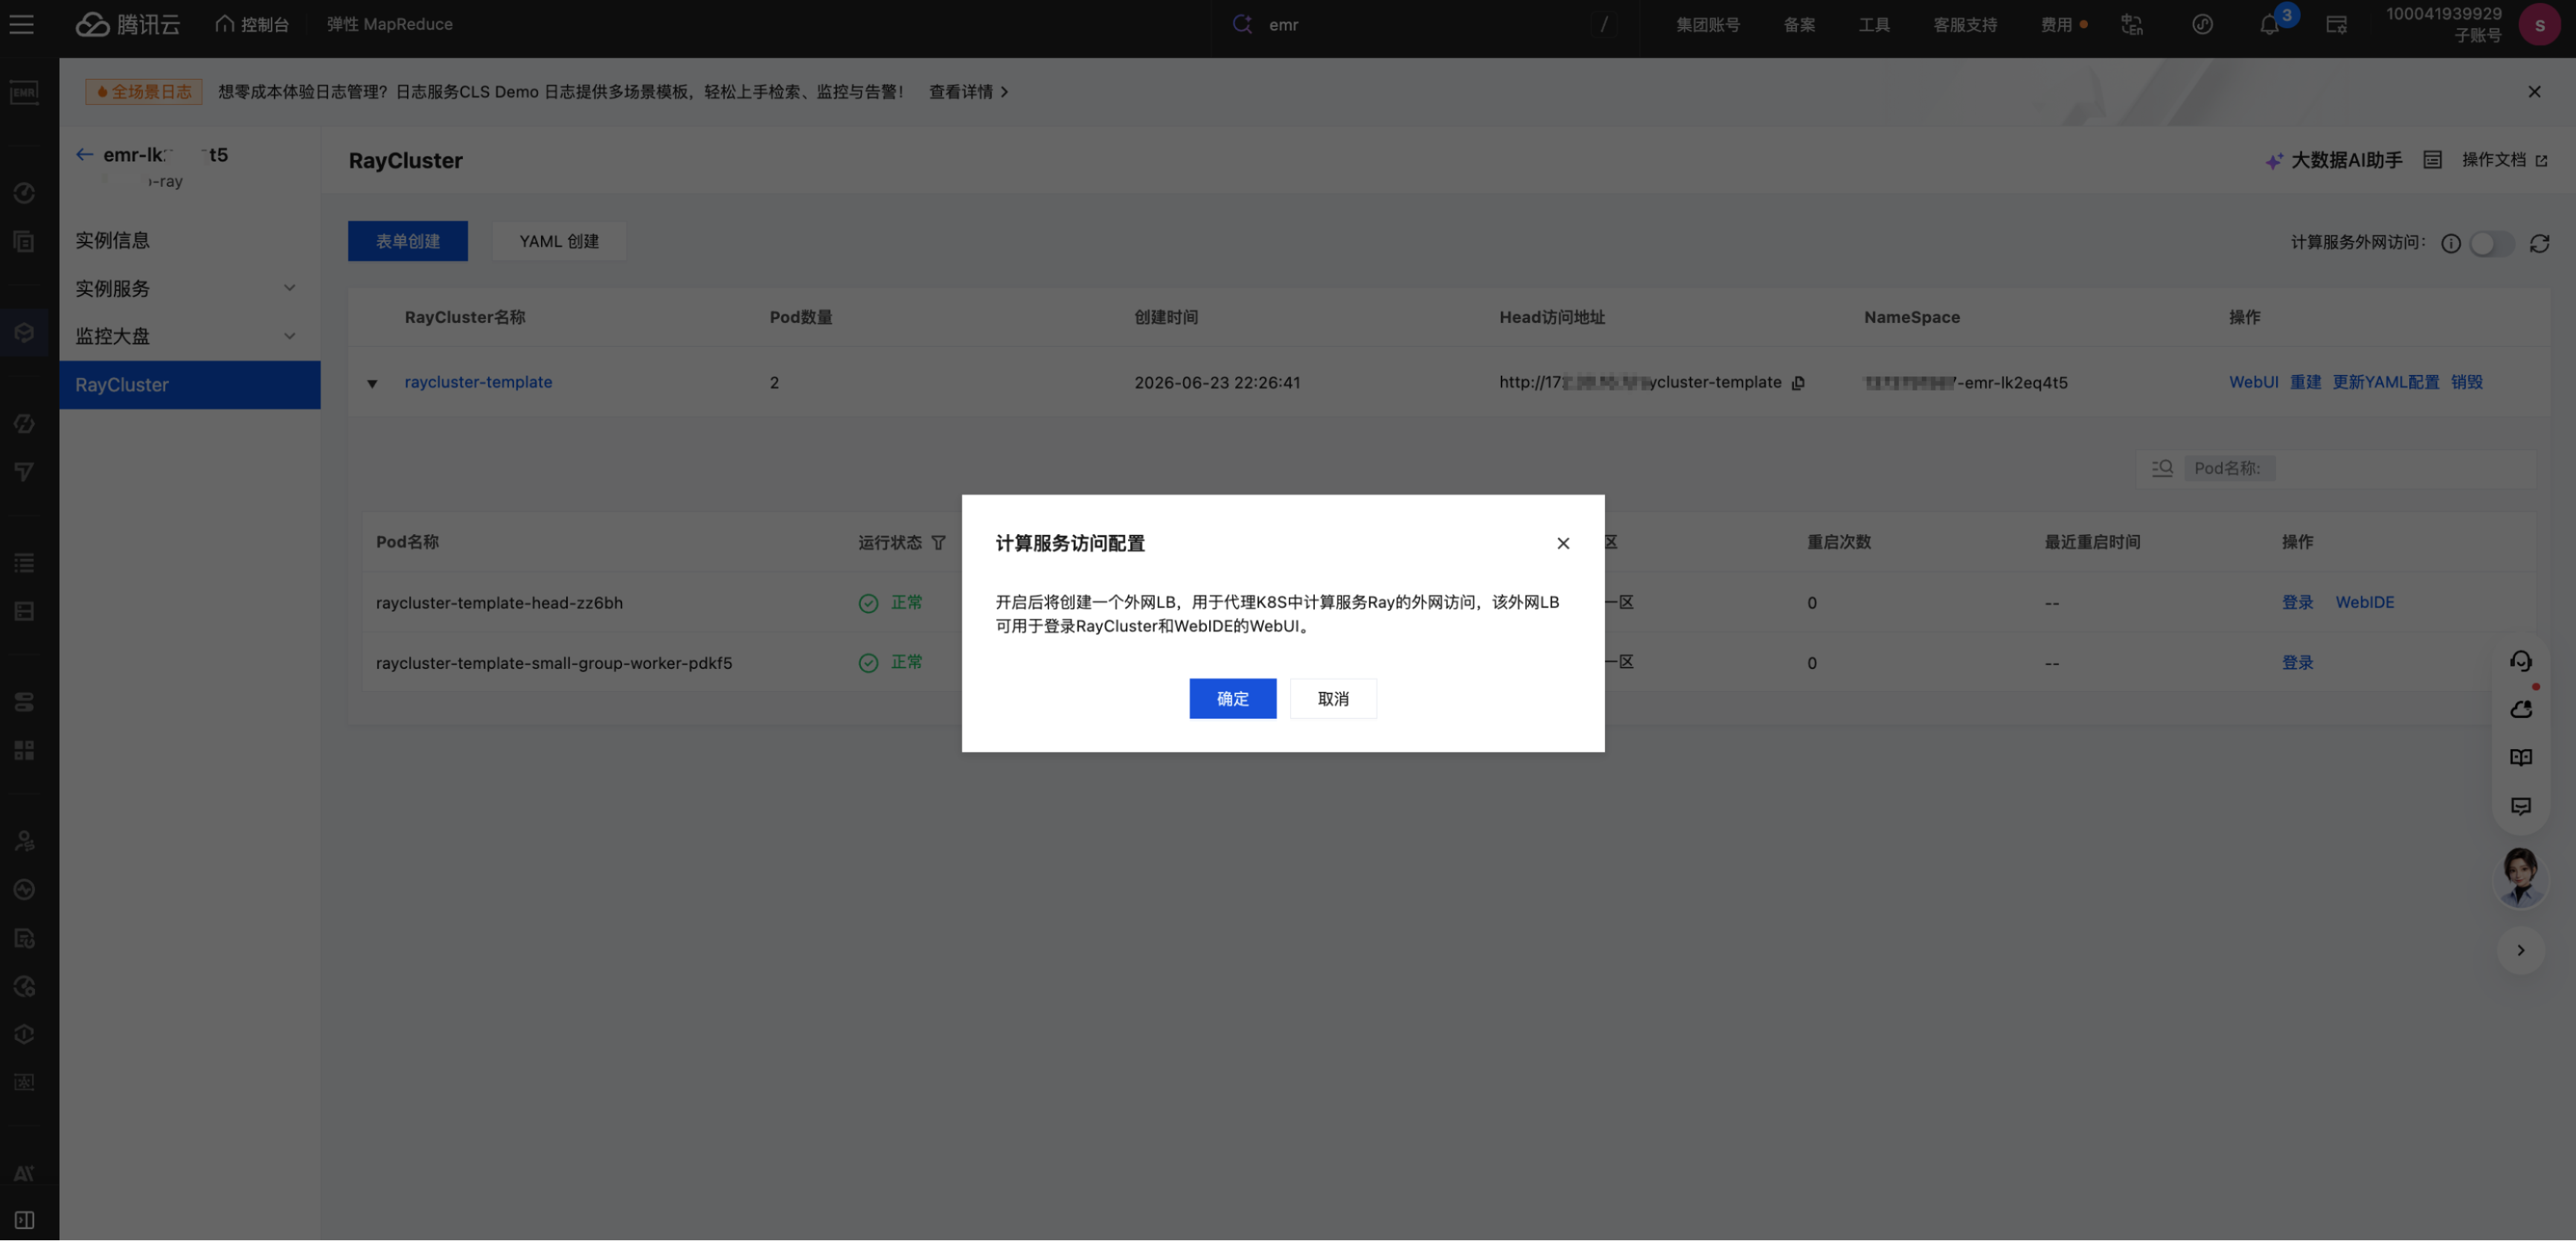This screenshot has height=1241, width=2576.
Task: Open the hamburger navigation menu
Action: click(21, 24)
